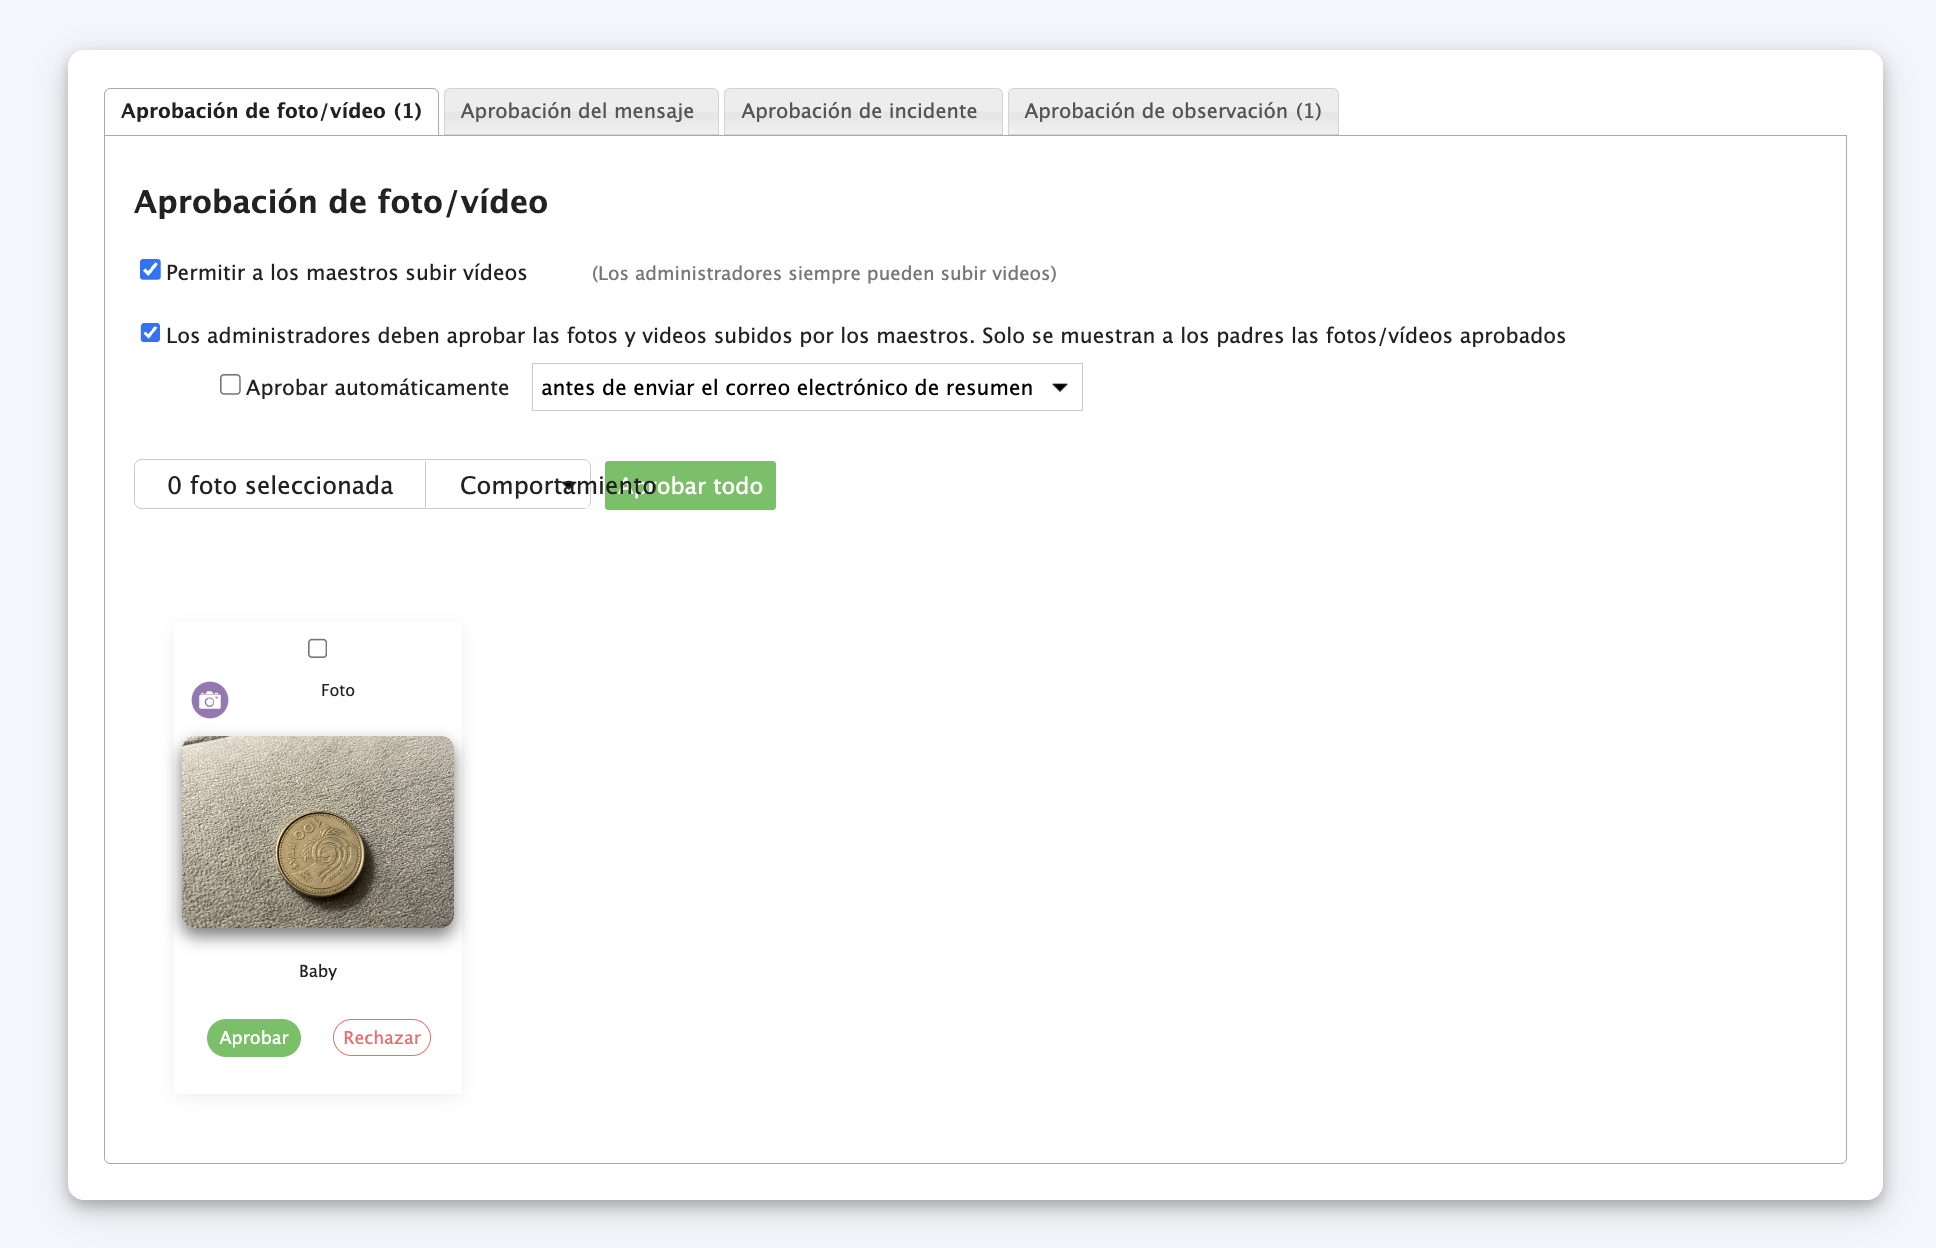
Task: Reject the photo with Rechazar
Action: click(x=382, y=1038)
